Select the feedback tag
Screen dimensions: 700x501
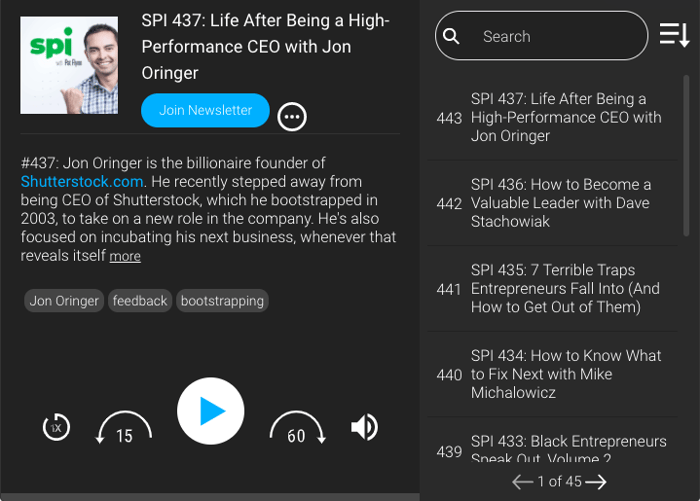(x=140, y=300)
